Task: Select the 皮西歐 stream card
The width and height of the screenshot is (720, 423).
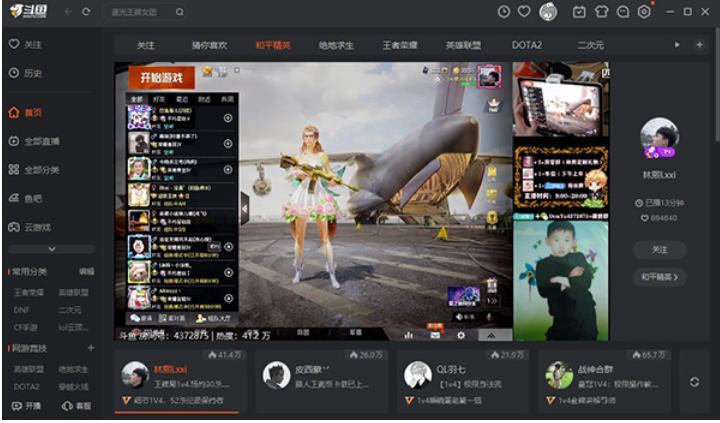Action: [x=322, y=381]
